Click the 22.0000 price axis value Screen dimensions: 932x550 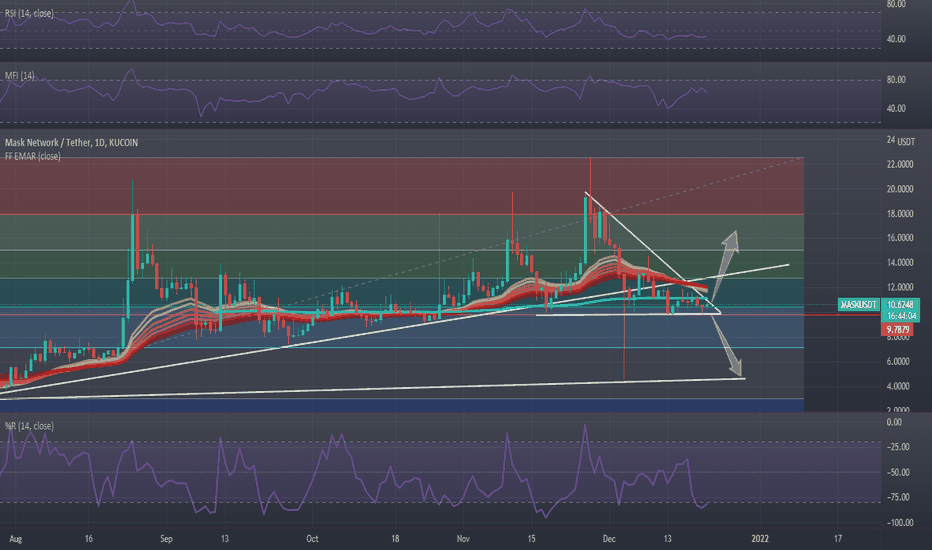tap(900, 164)
